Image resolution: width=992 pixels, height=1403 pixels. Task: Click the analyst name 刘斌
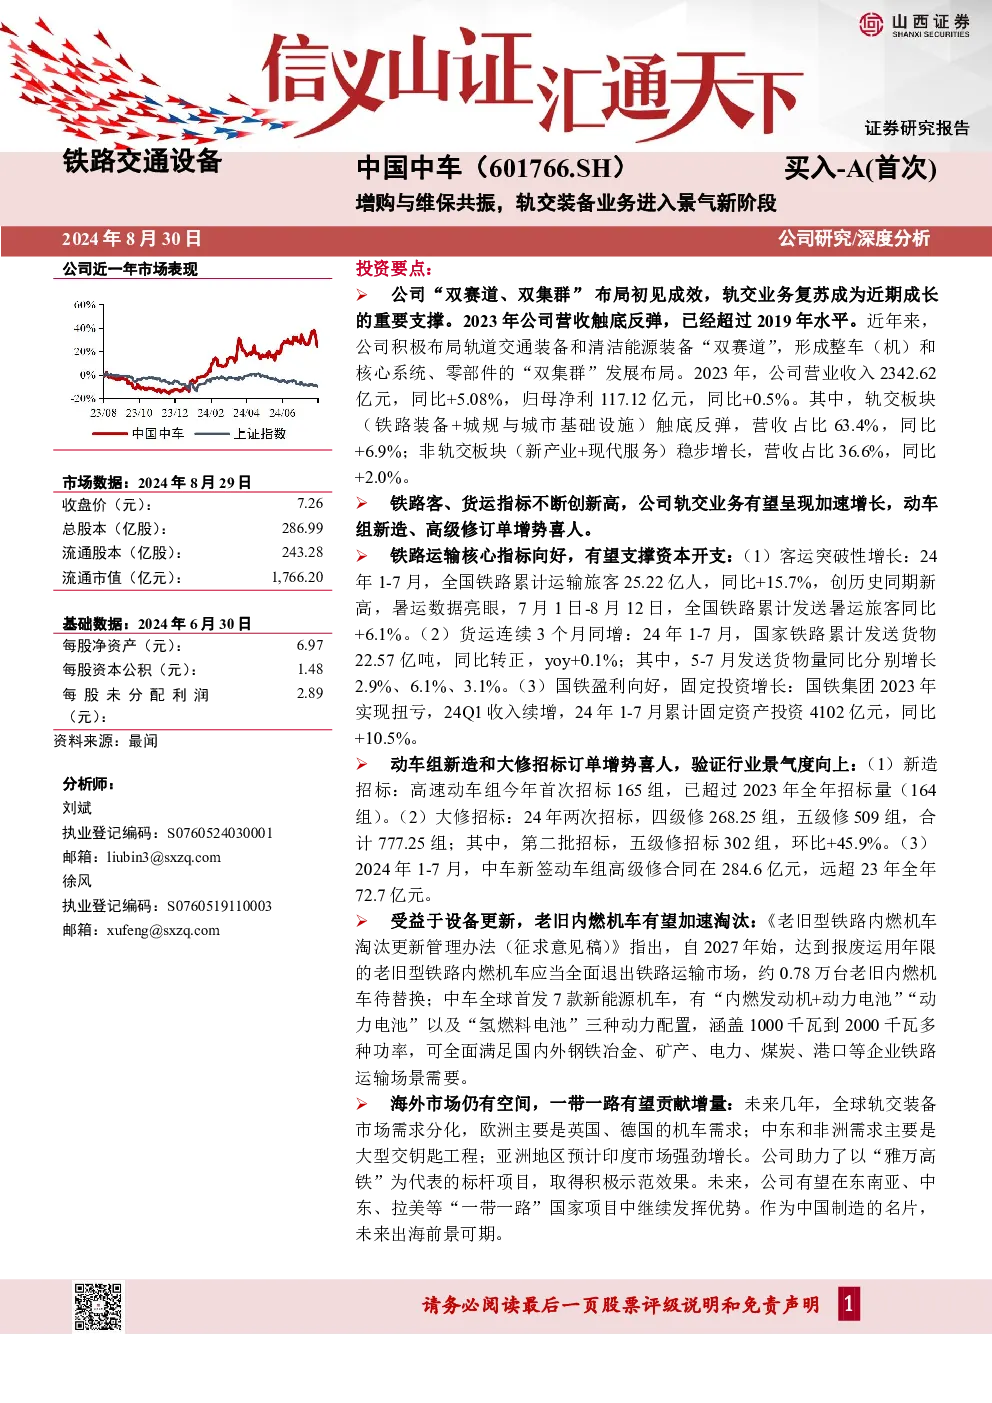[x=77, y=808]
